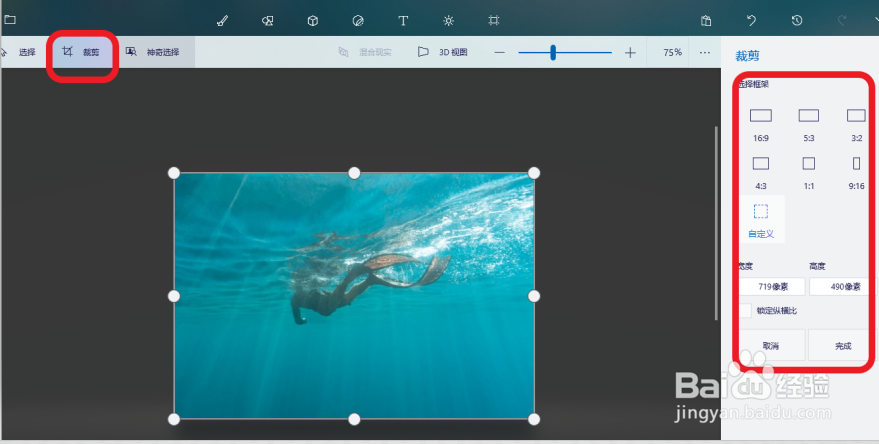Toggle the 锁定纵横比 checkbox

(x=745, y=311)
